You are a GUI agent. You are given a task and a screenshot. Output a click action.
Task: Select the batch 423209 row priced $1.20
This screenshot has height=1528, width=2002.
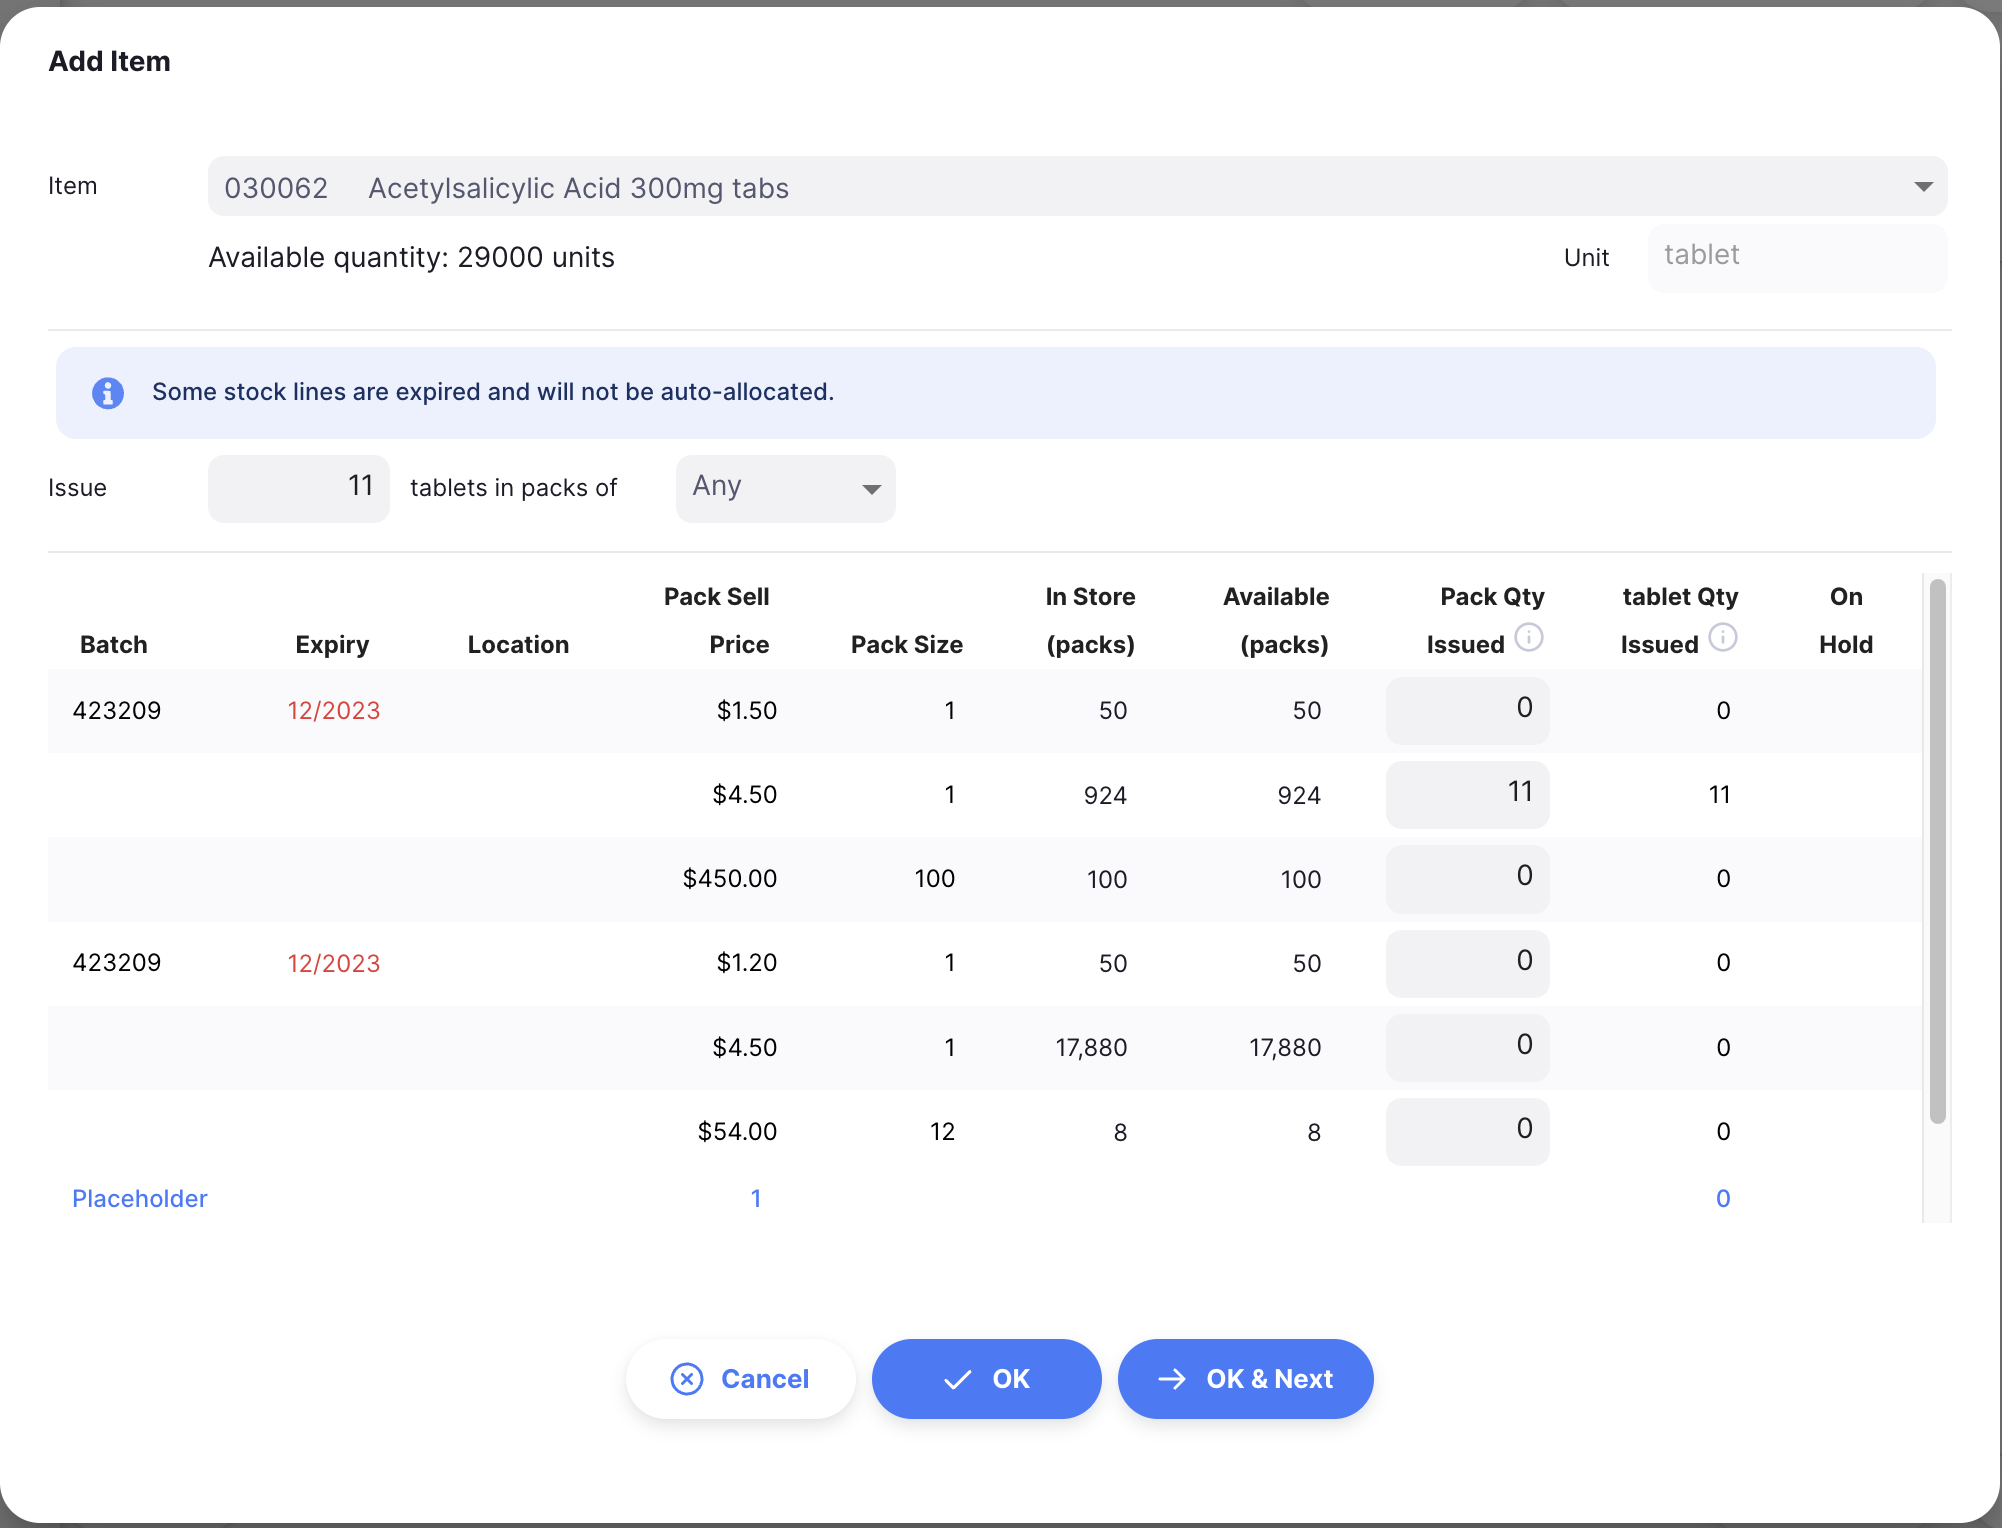[x=985, y=963]
